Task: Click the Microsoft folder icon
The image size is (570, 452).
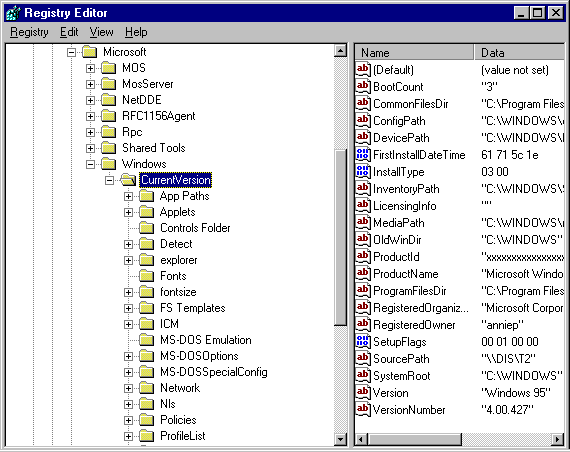Action: [x=90, y=52]
